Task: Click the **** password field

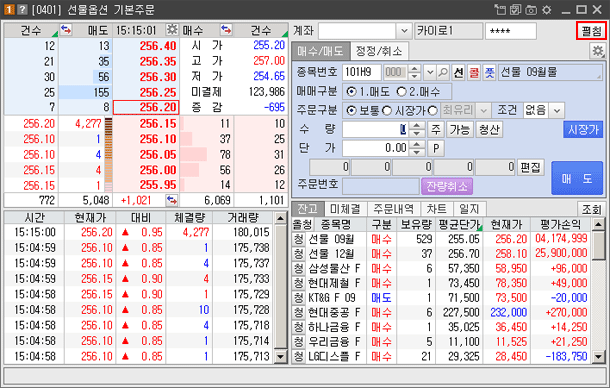Action: [511, 31]
